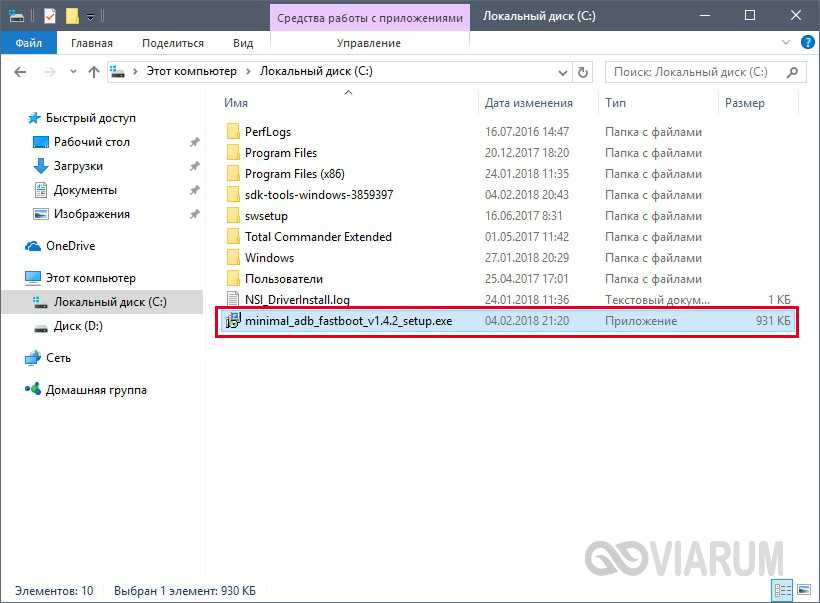Screen dimensions: 820x603
Task: Switch to large thumbnails view button
Action: coord(801,590)
